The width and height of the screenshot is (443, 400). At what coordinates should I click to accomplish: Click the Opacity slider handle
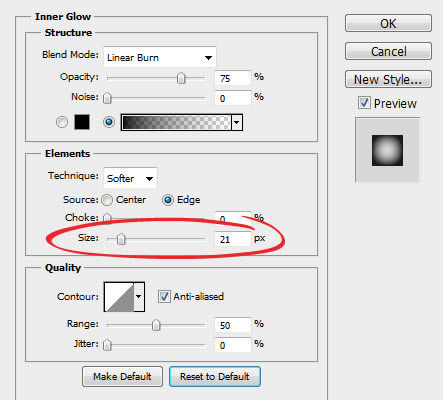click(x=181, y=78)
